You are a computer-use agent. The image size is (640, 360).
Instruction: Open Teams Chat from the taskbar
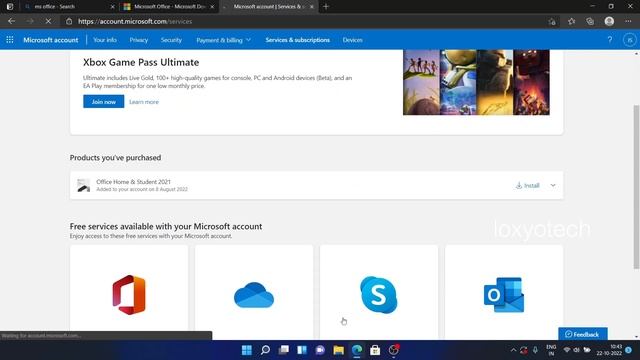pyautogui.click(x=320, y=350)
